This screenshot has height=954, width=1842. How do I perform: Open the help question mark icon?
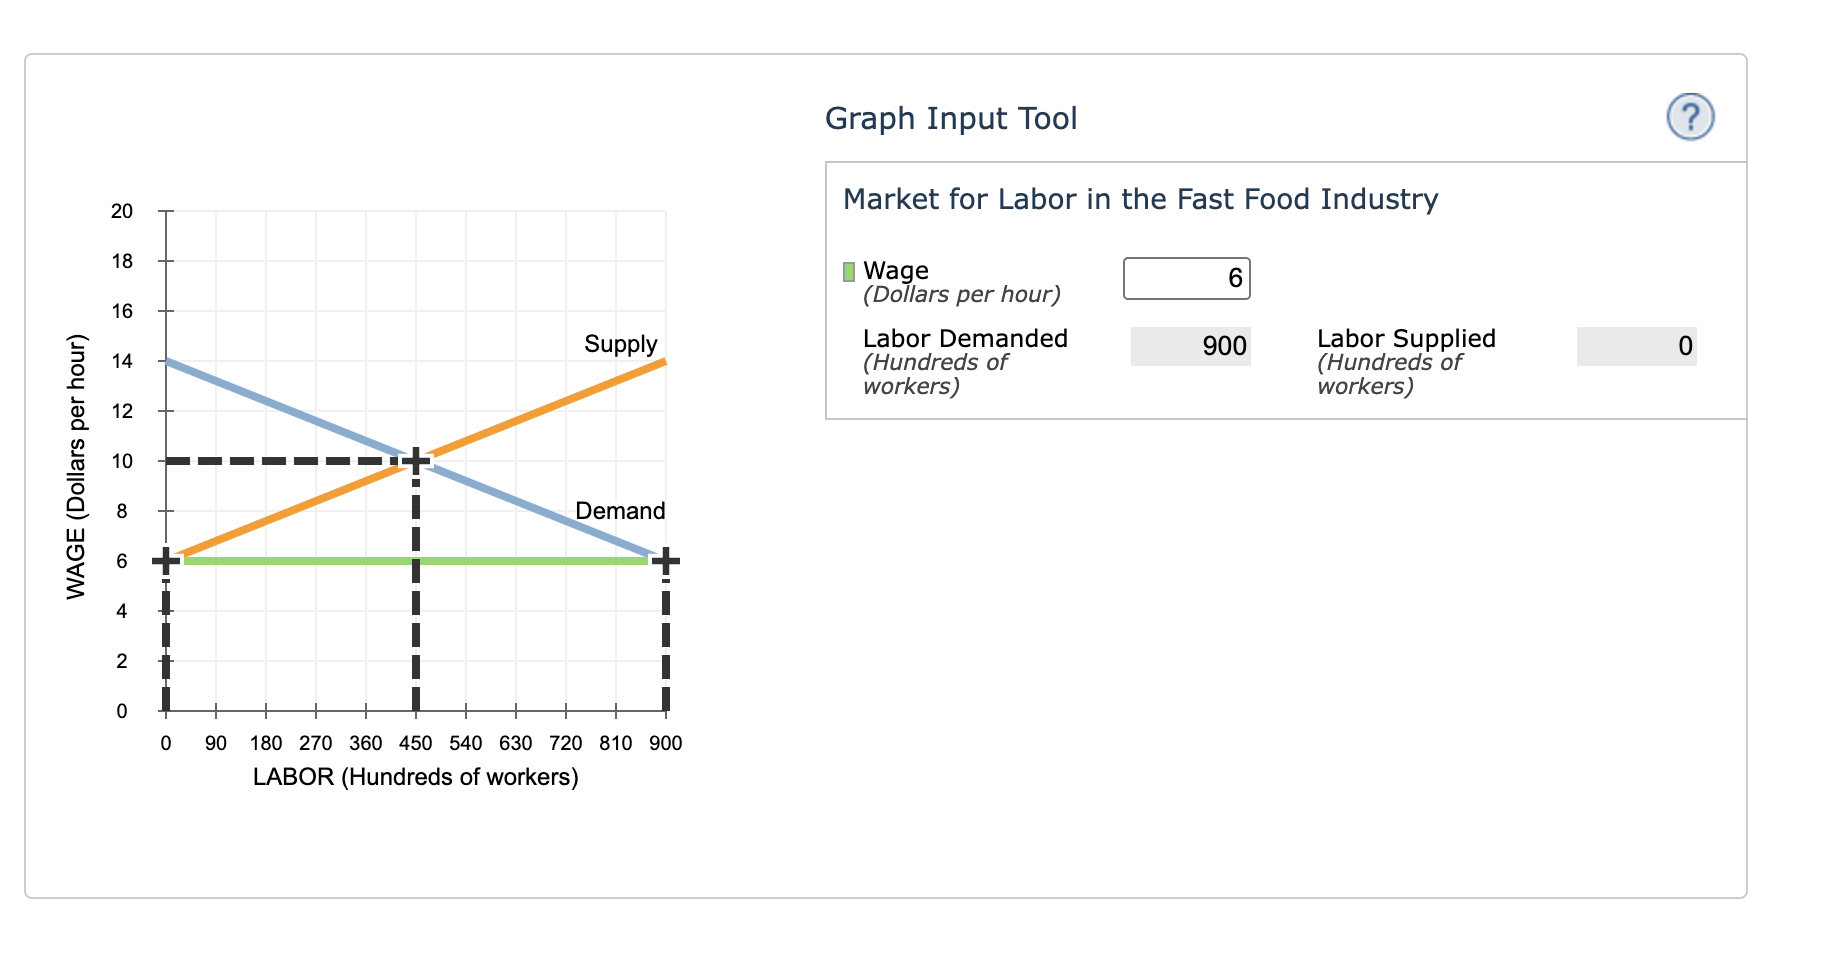1690,116
